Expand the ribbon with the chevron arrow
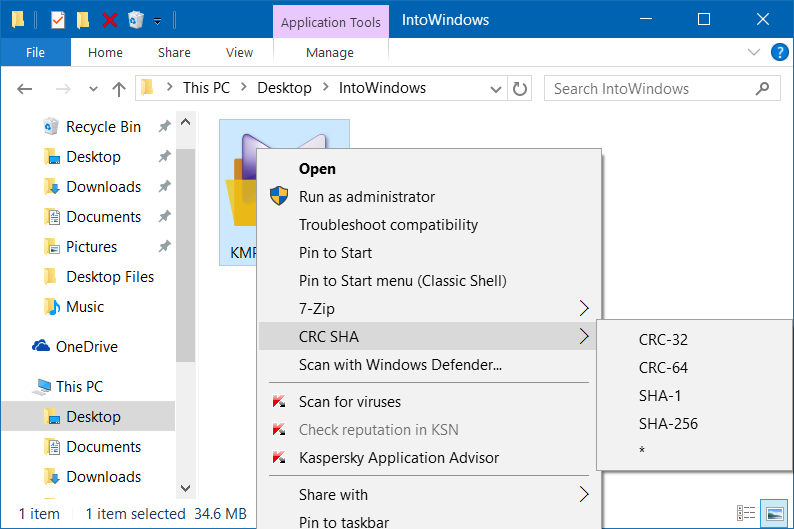 click(754, 52)
